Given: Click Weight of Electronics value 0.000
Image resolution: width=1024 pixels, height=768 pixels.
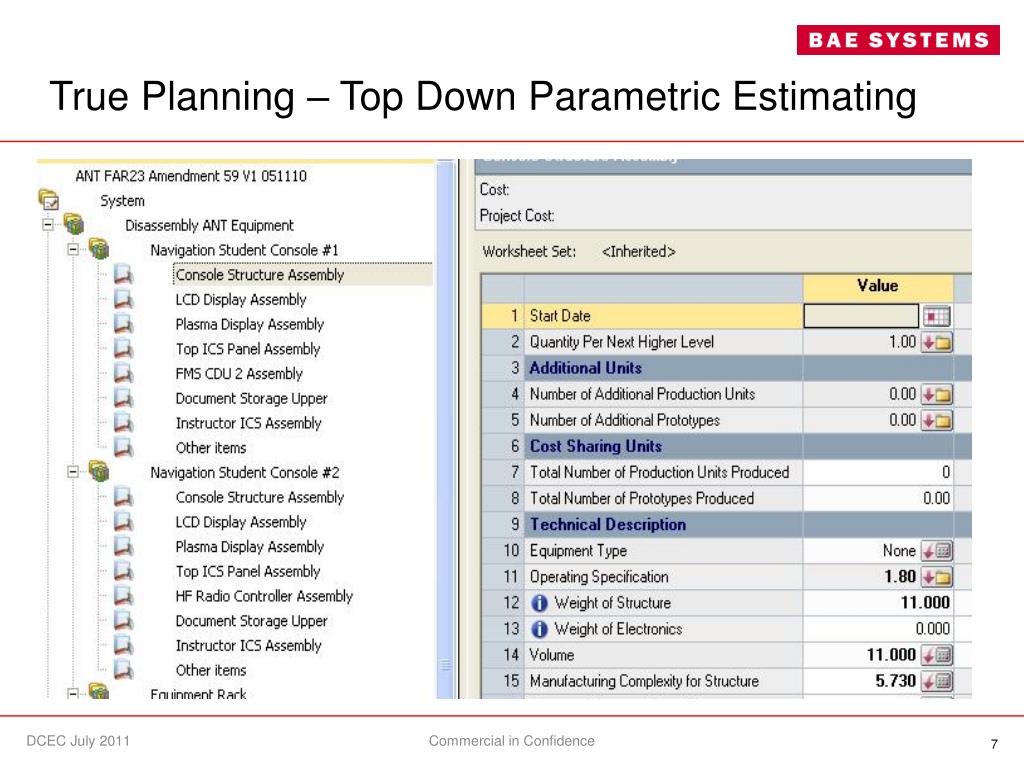Looking at the screenshot, I should point(933,629).
